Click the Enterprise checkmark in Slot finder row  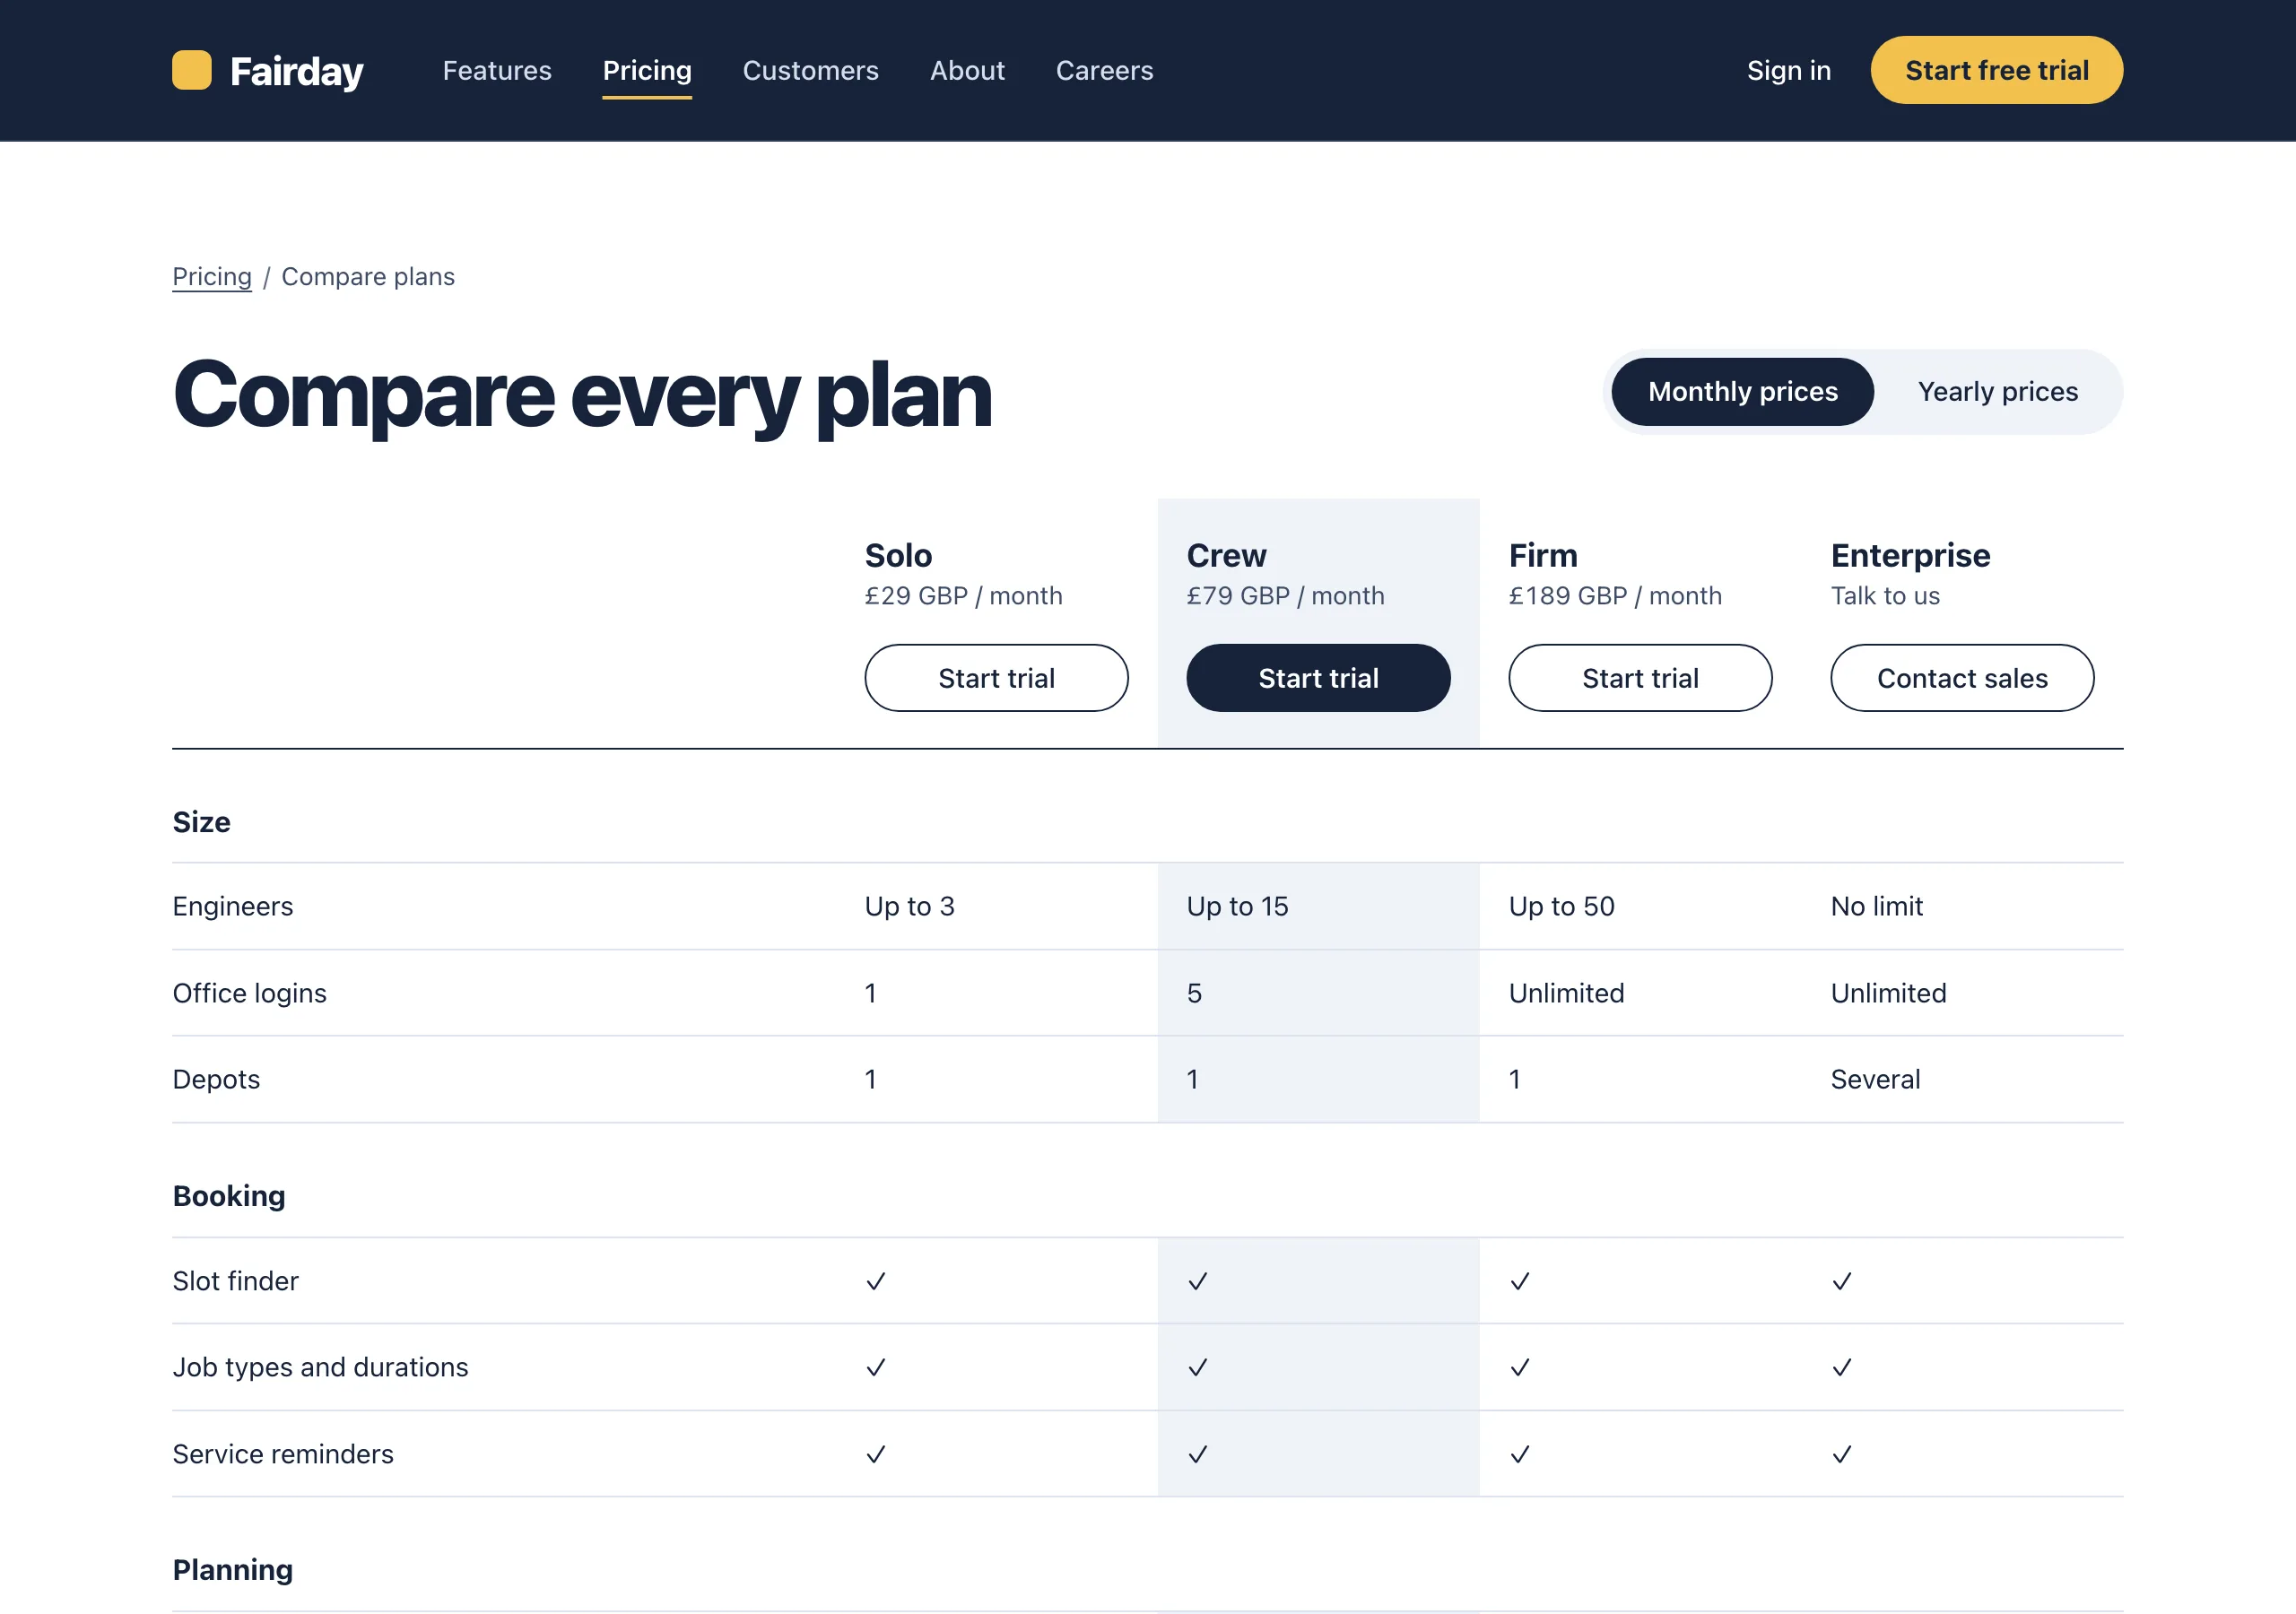[x=1842, y=1281]
